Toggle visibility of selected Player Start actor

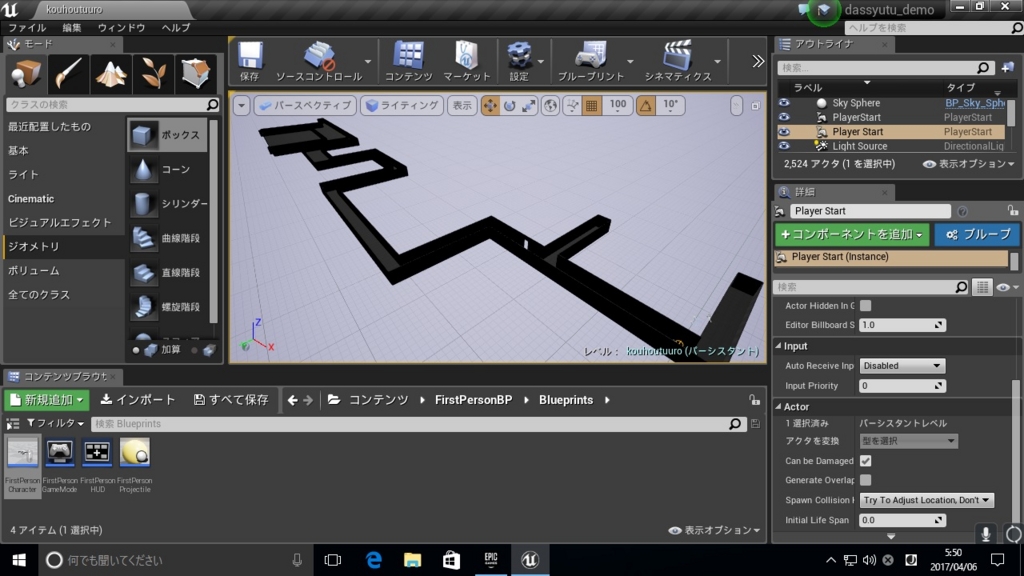pos(784,132)
